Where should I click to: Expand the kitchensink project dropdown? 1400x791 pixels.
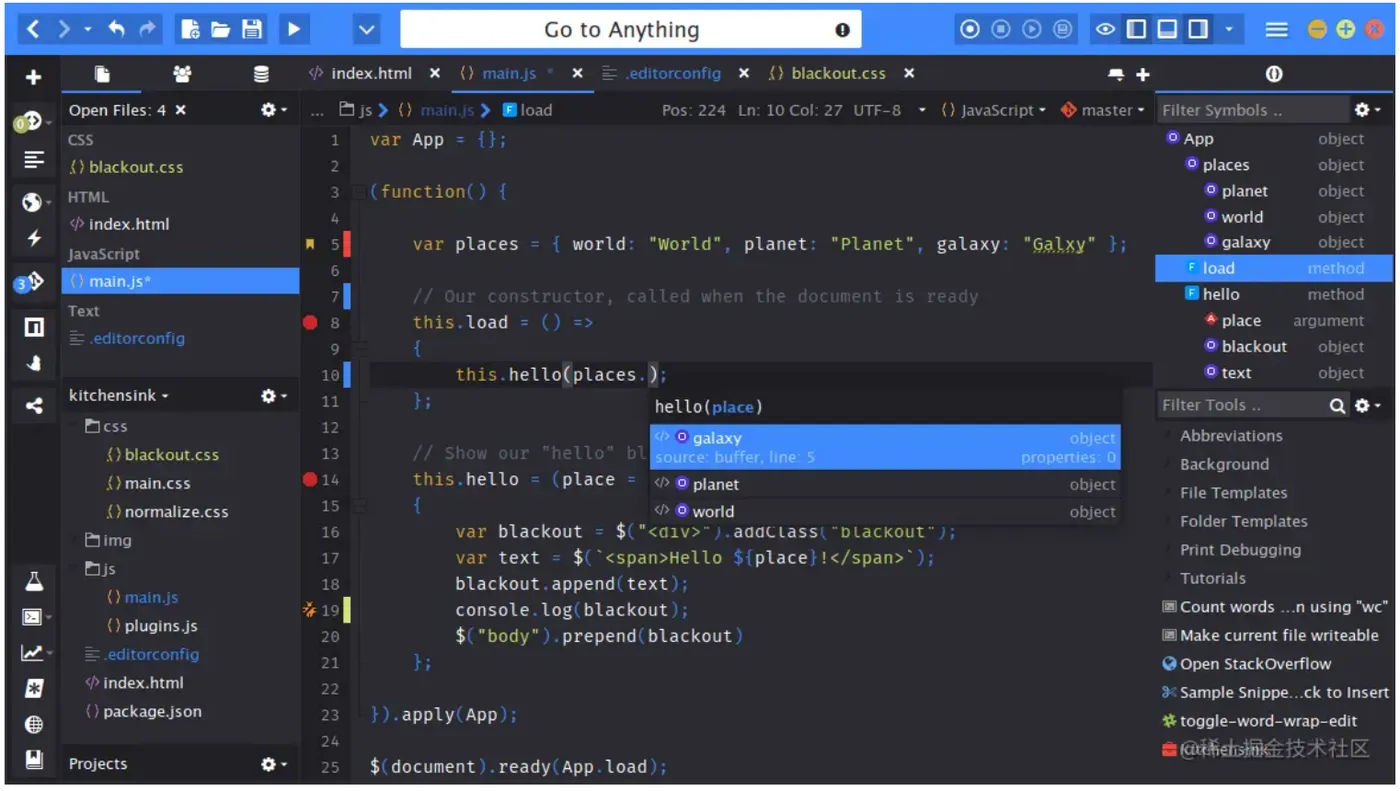coord(118,395)
